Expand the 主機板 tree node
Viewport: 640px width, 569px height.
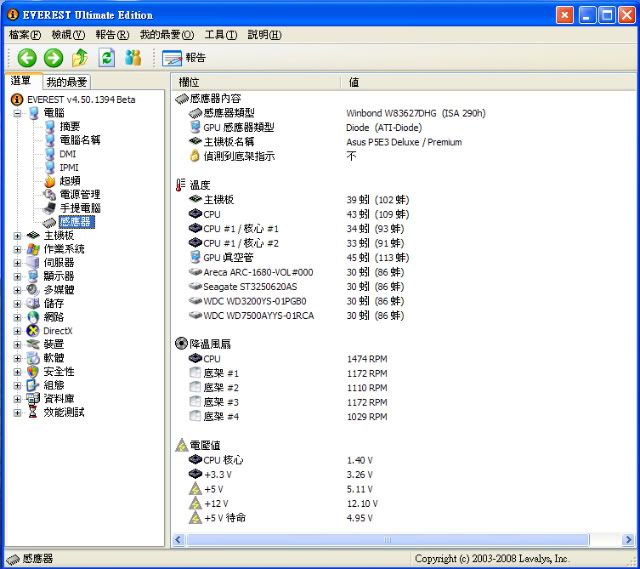pyautogui.click(x=17, y=235)
